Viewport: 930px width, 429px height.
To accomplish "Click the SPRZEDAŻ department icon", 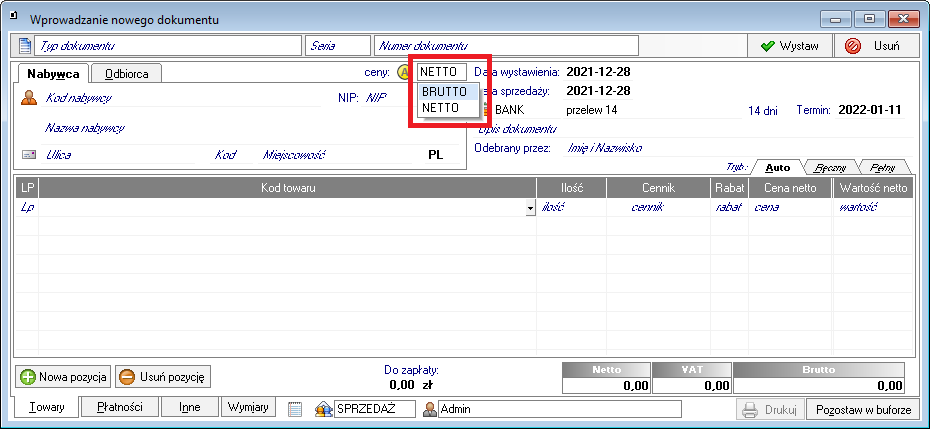I will 324,409.
